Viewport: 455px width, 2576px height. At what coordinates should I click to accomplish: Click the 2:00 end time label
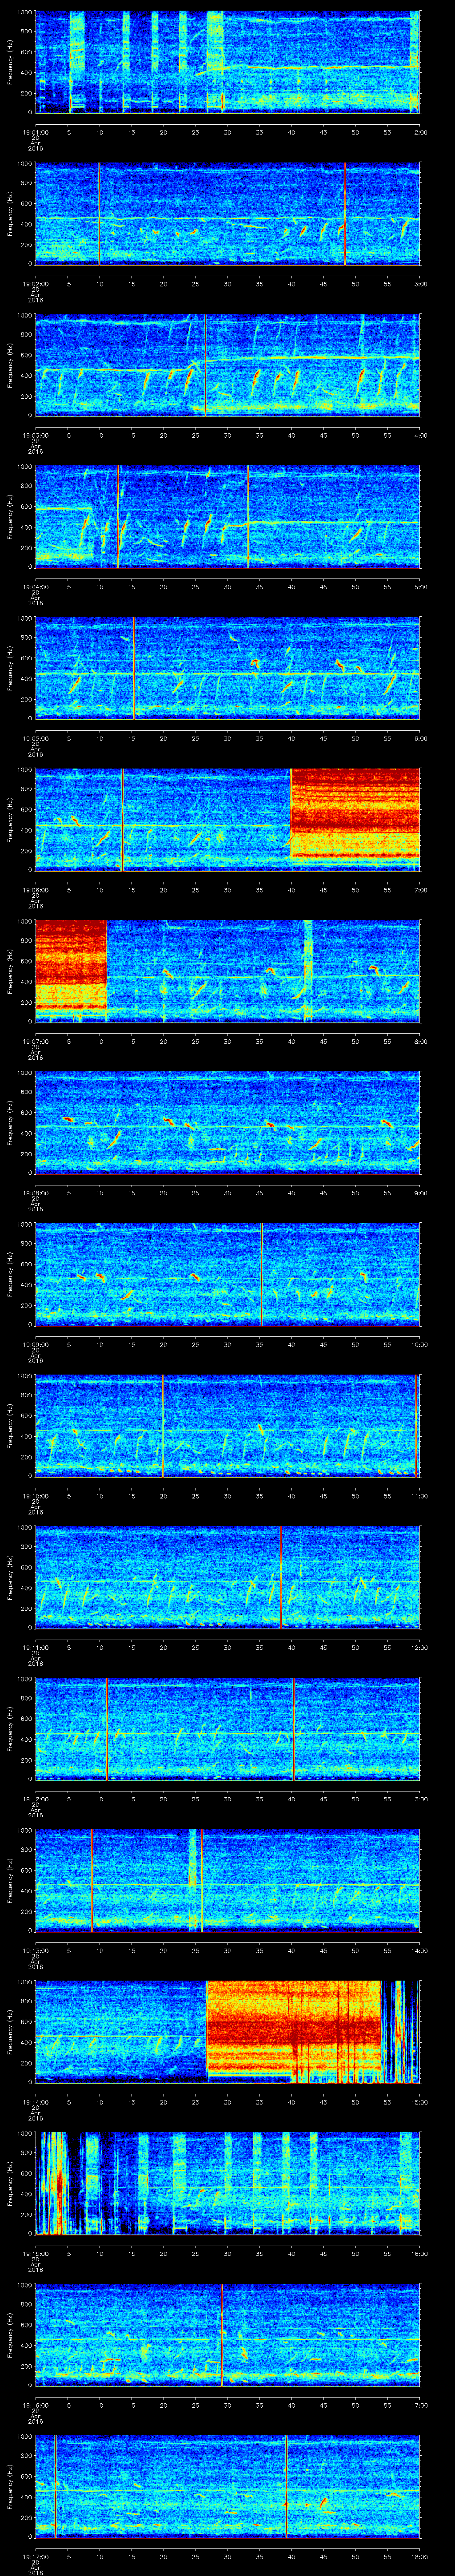420,131
